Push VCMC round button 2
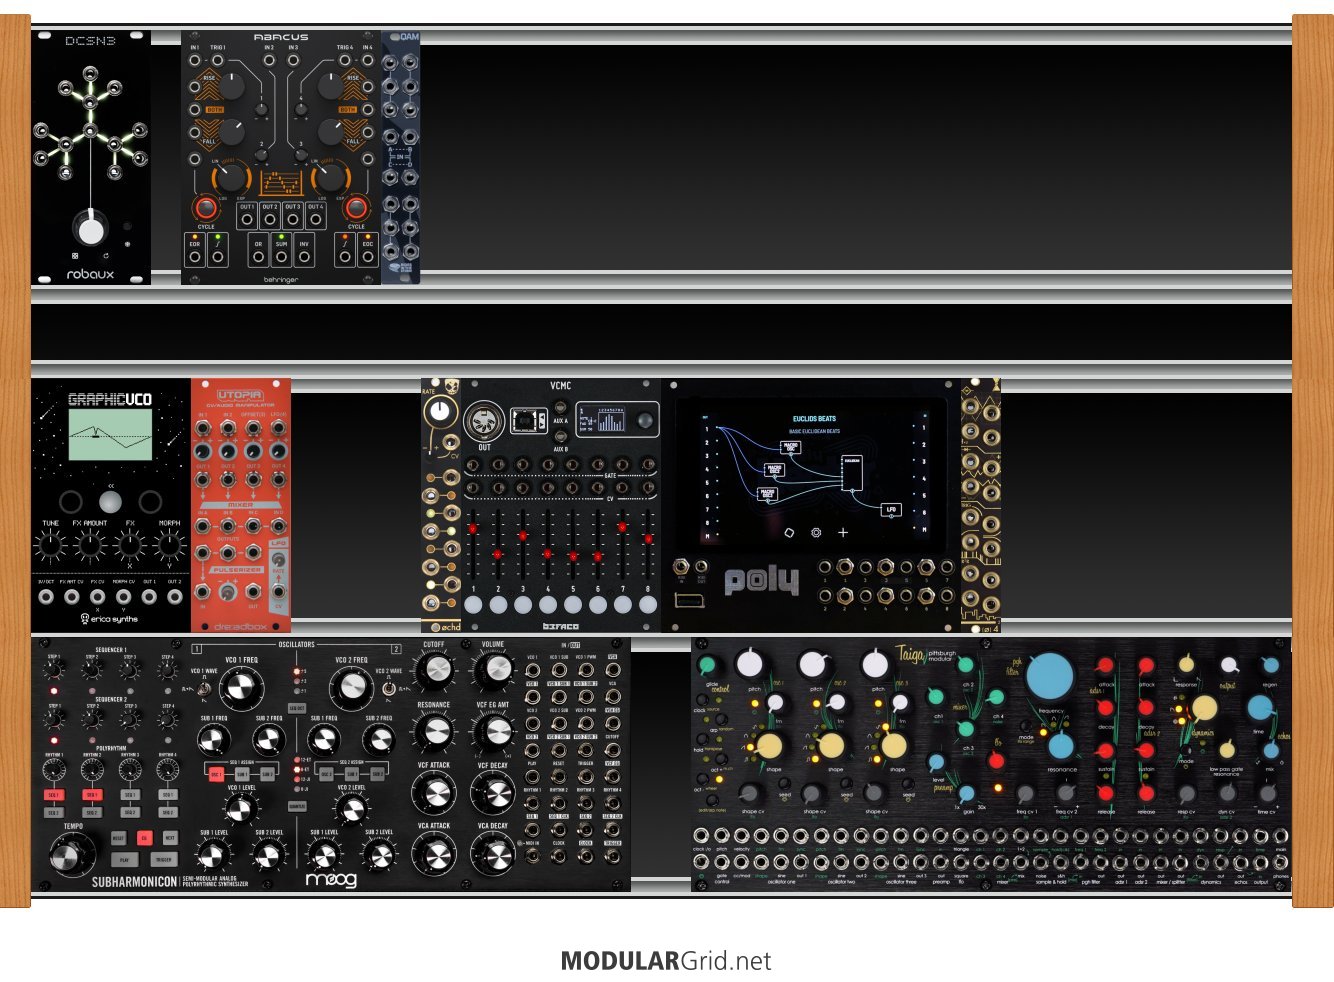Screen dimensions: 1334x982 click(x=498, y=604)
